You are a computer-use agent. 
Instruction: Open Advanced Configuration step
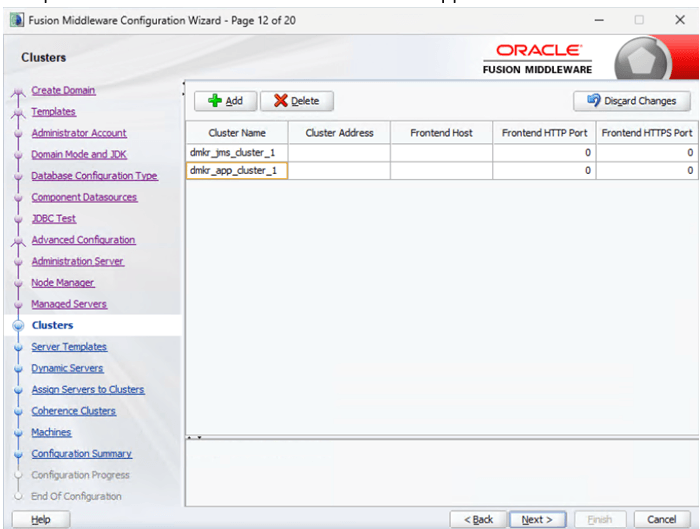point(83,240)
